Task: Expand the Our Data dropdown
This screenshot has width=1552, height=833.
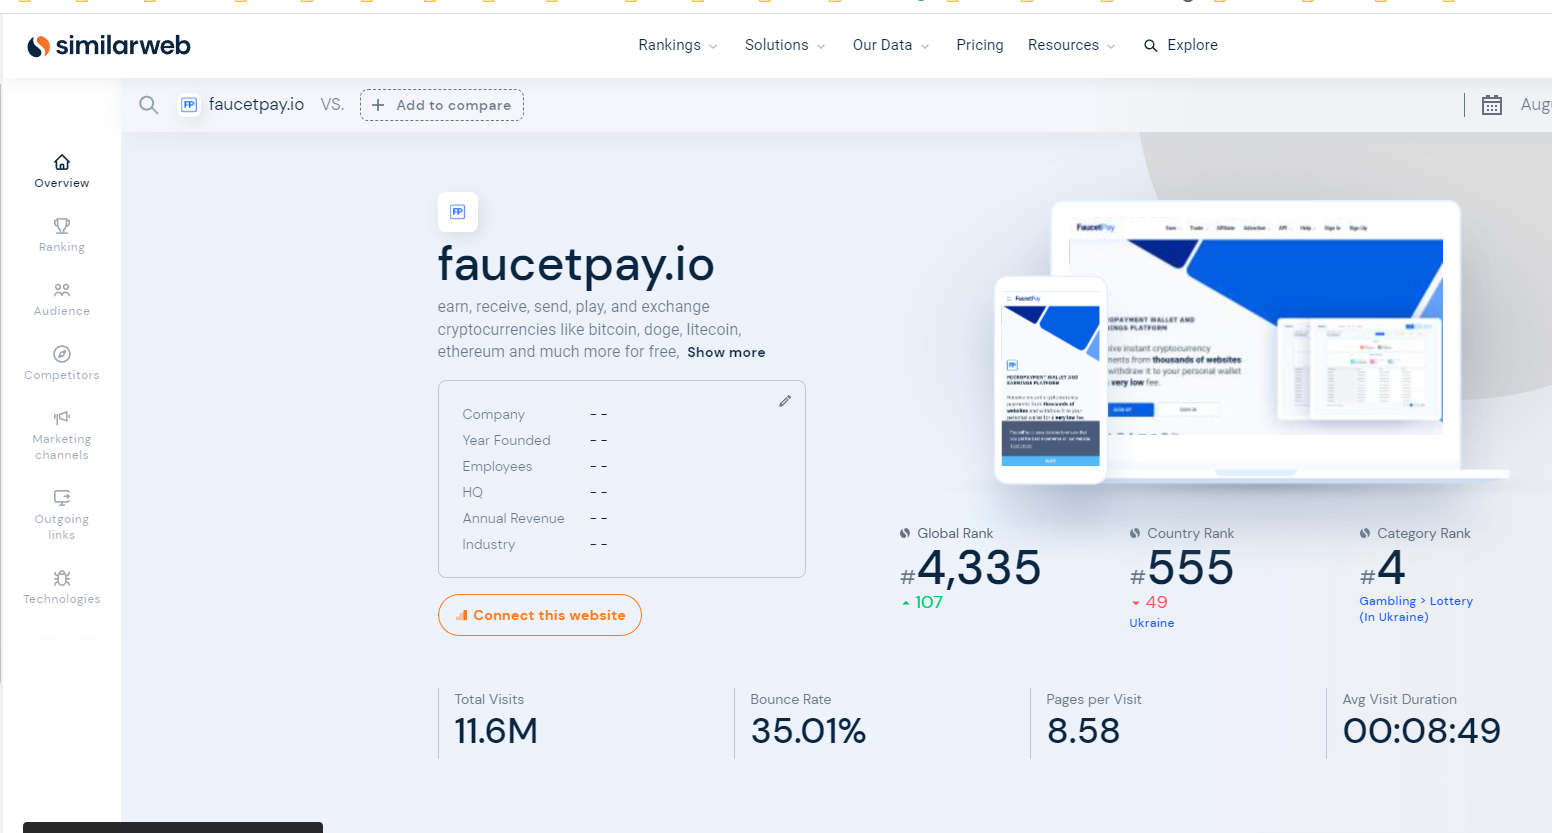Action: pyautogui.click(x=890, y=45)
